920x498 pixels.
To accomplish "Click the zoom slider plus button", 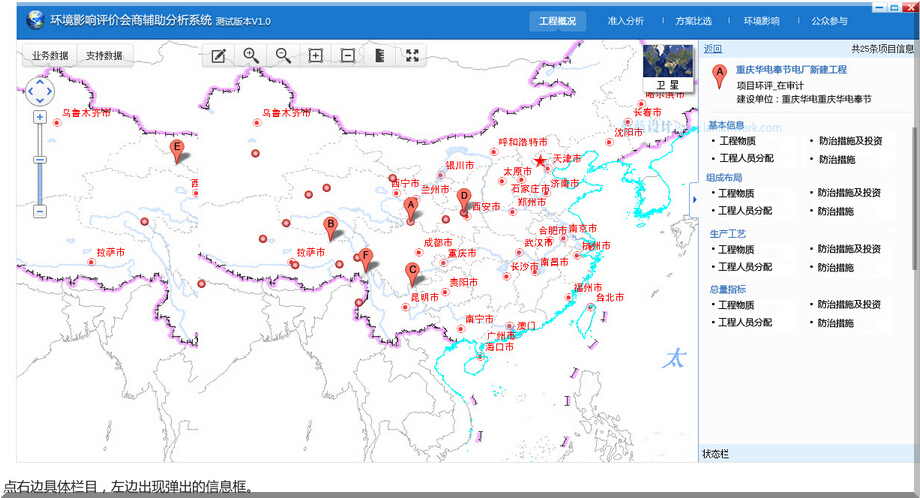I will [x=40, y=117].
